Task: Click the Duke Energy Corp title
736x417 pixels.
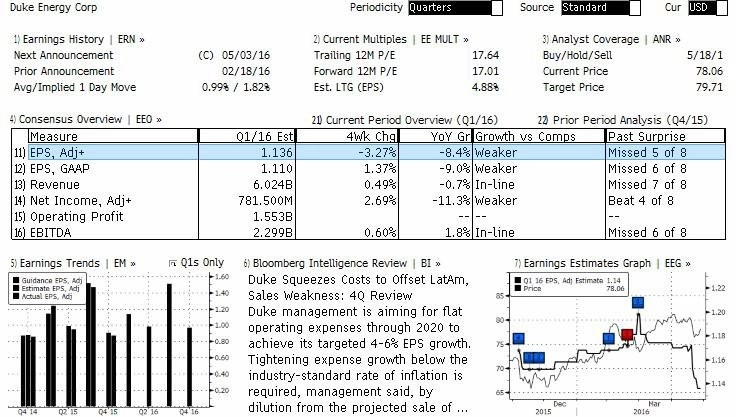Action: point(54,8)
